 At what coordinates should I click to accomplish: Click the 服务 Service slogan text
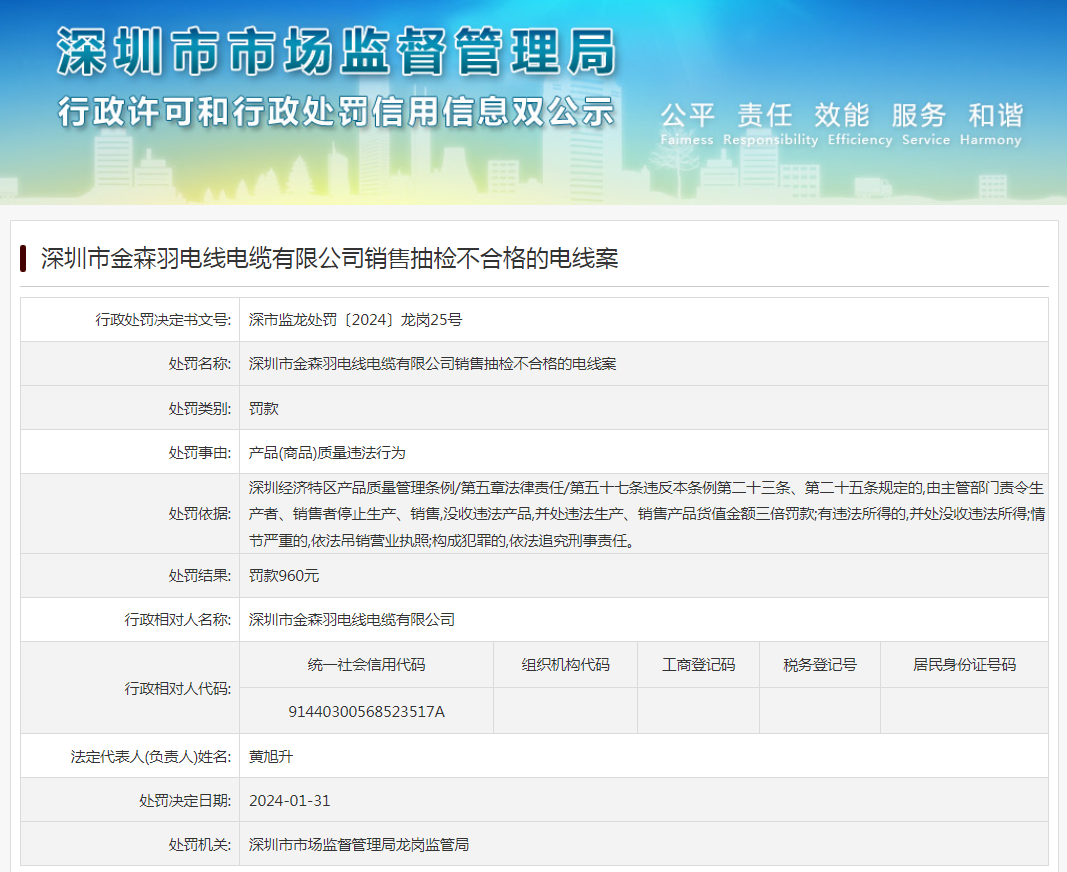[x=925, y=123]
